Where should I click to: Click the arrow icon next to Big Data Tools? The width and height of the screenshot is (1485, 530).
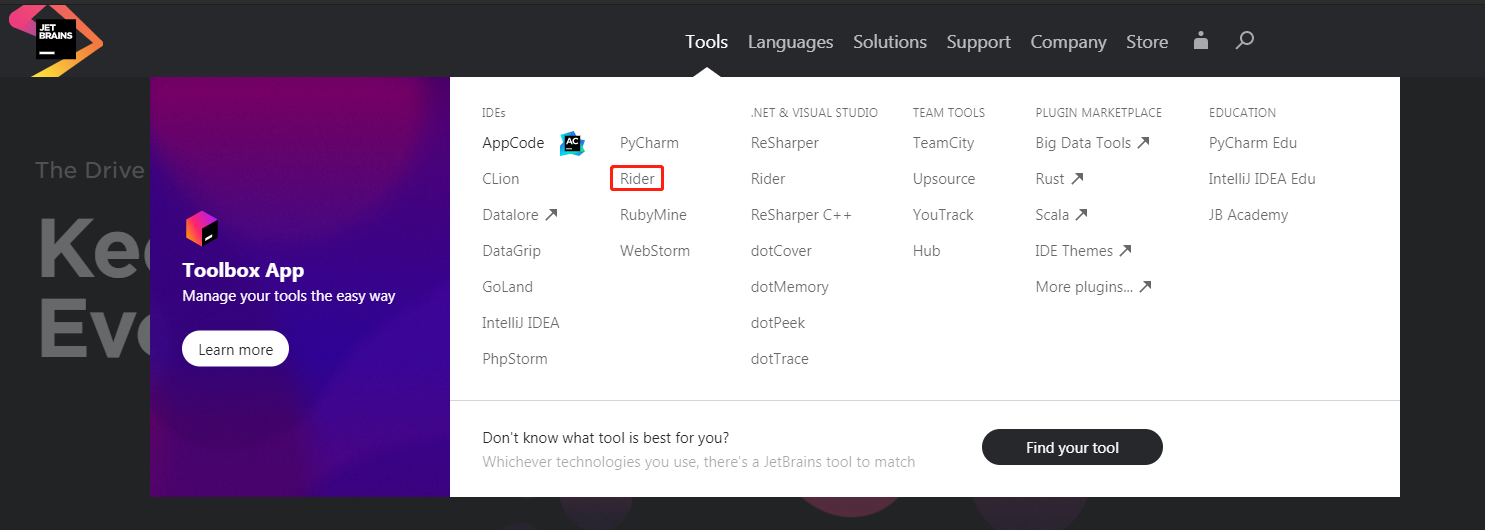coord(1143,143)
